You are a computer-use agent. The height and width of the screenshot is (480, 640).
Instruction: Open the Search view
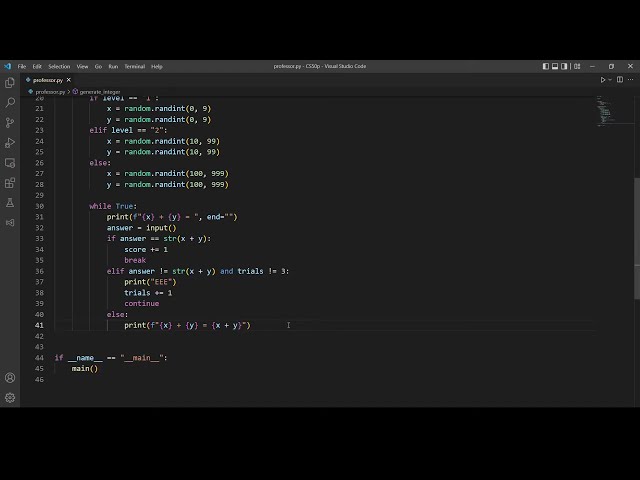[x=10, y=102]
